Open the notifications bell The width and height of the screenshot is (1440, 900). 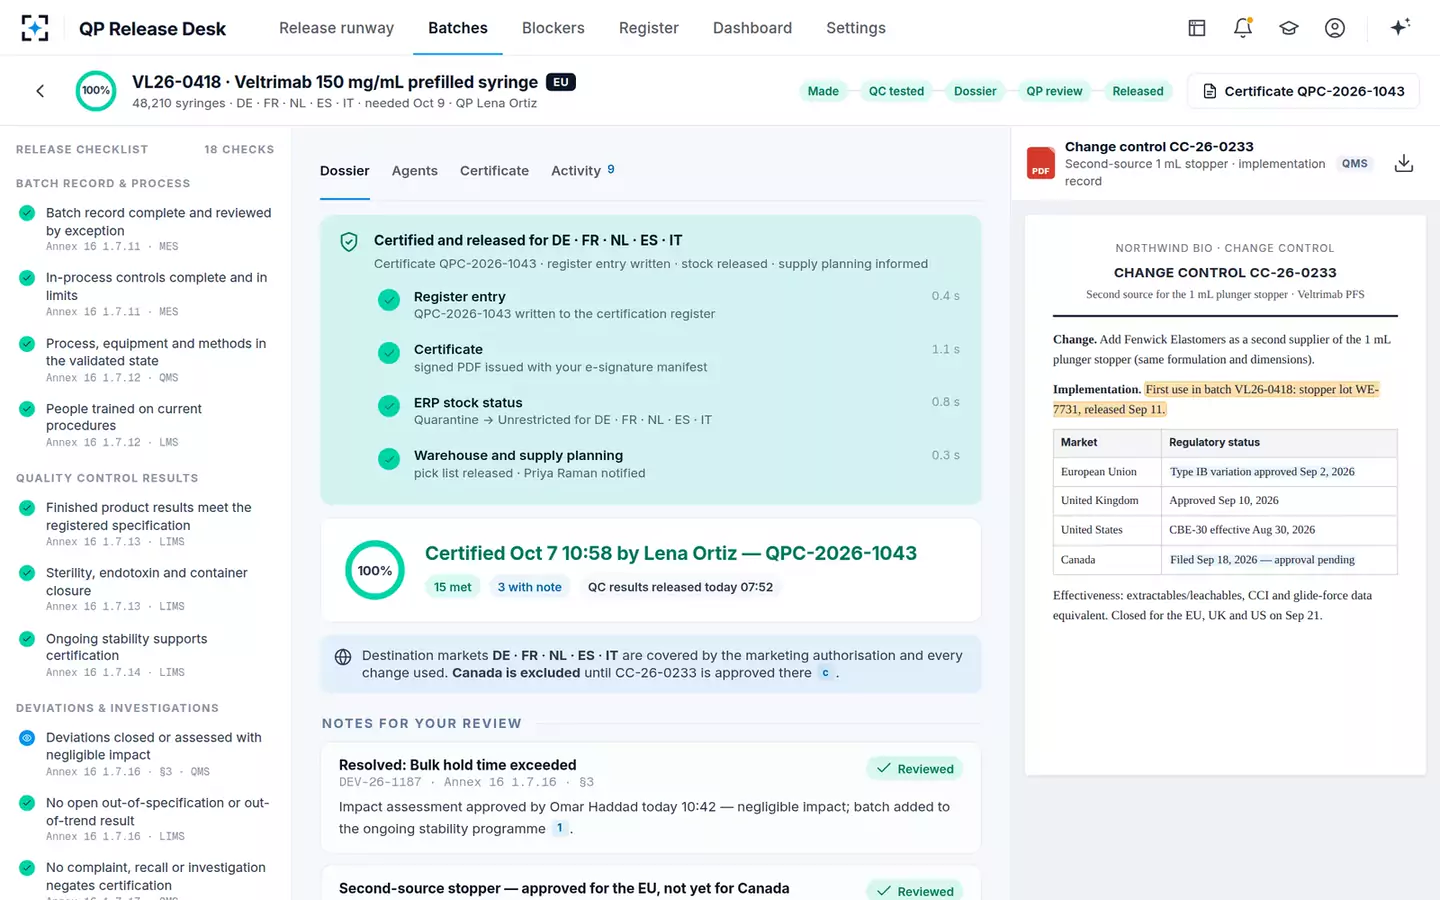[x=1243, y=28]
